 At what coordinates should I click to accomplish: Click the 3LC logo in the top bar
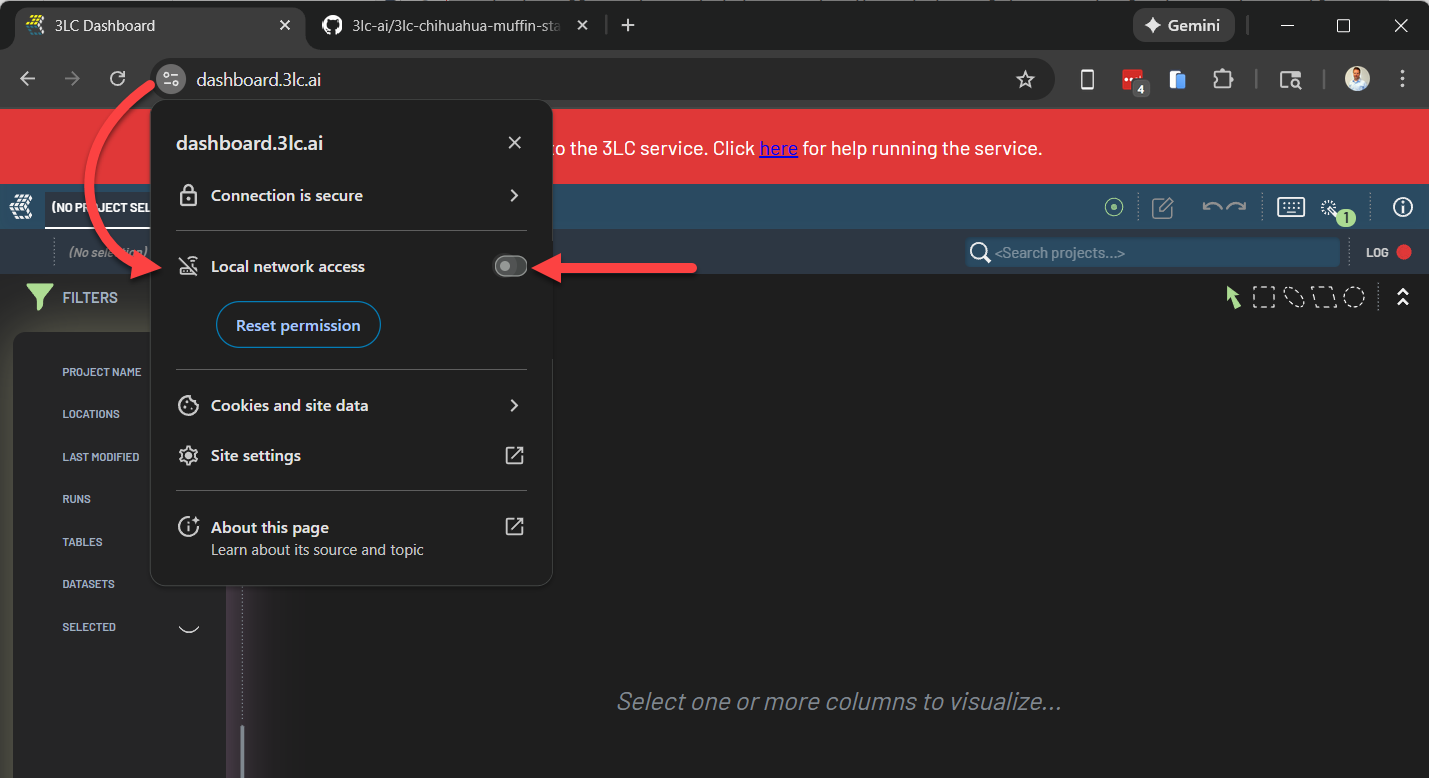coord(21,207)
